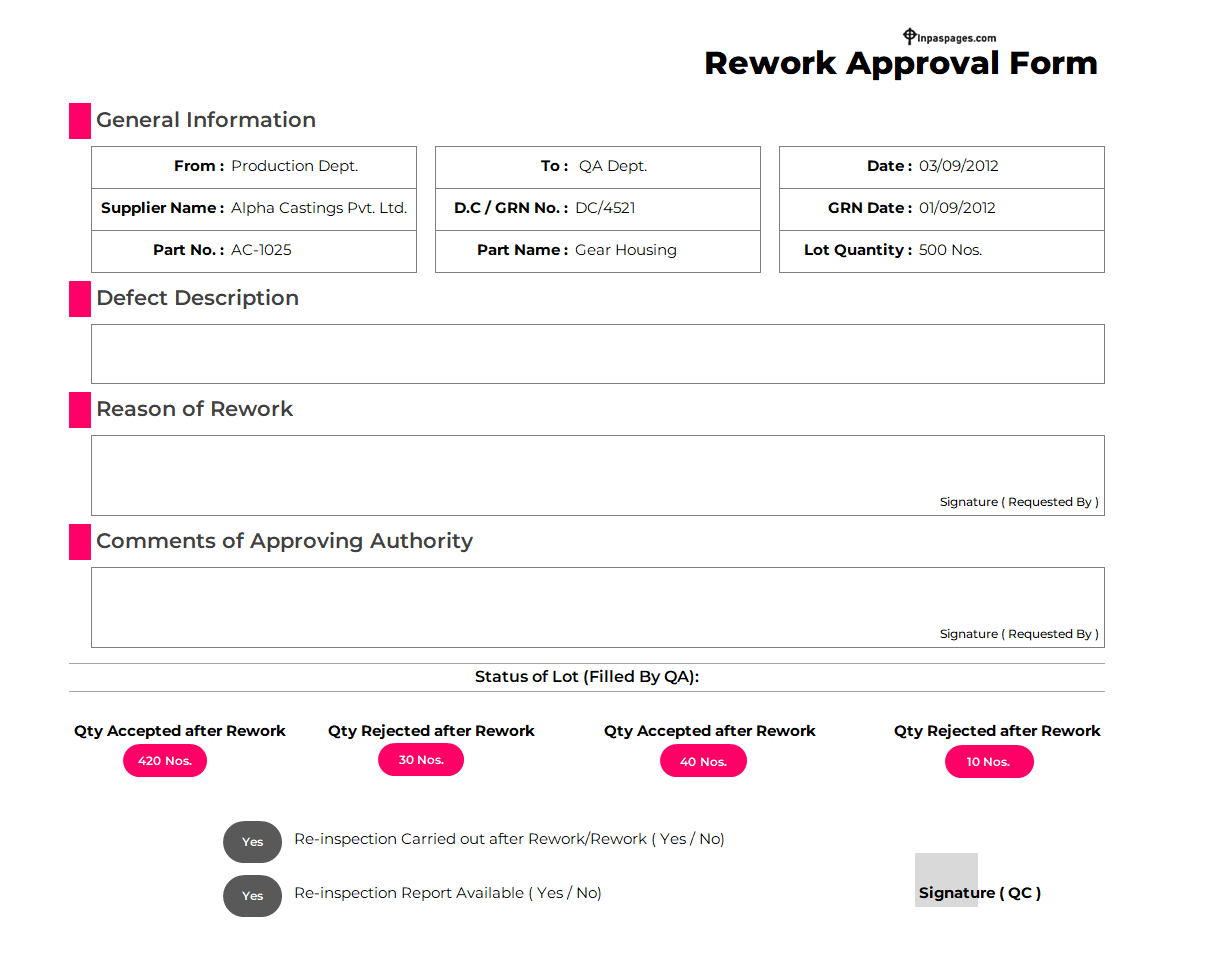Click the Date field showing 03/09/2012
Viewport: 1214px width, 974px height.
(958, 167)
